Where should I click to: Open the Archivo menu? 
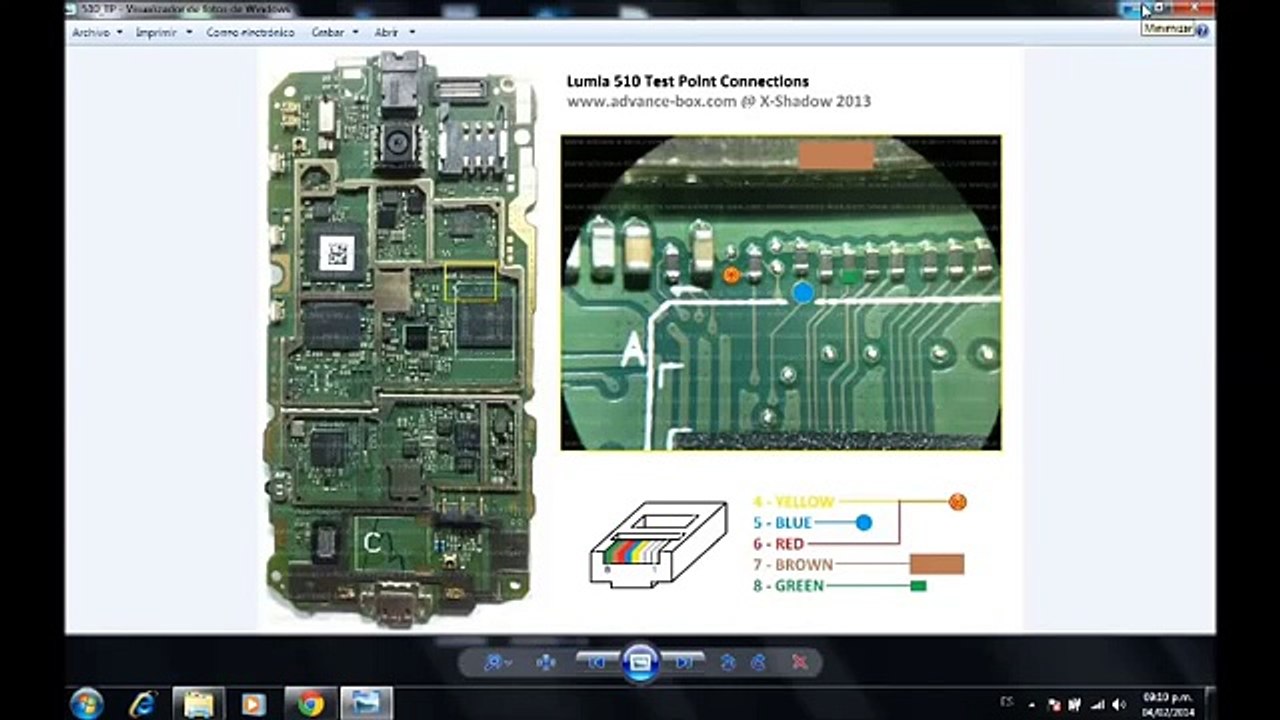(97, 32)
